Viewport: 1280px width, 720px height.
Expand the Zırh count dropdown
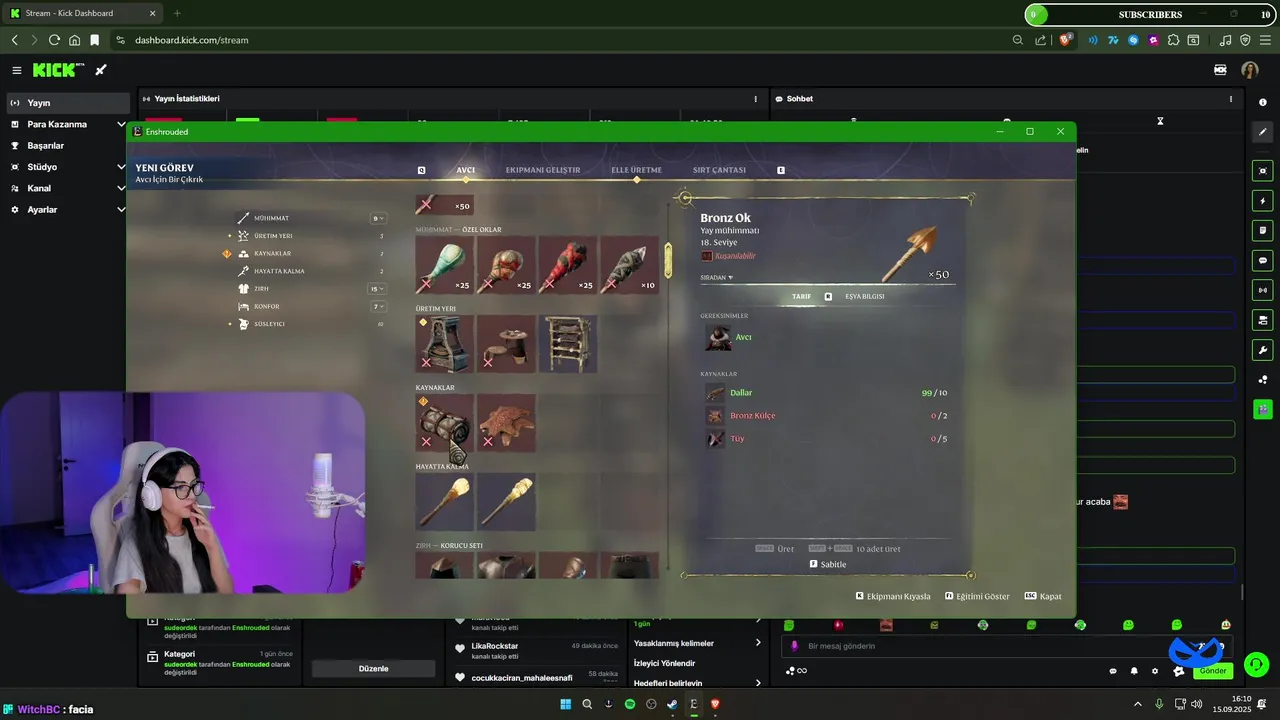[x=377, y=289]
